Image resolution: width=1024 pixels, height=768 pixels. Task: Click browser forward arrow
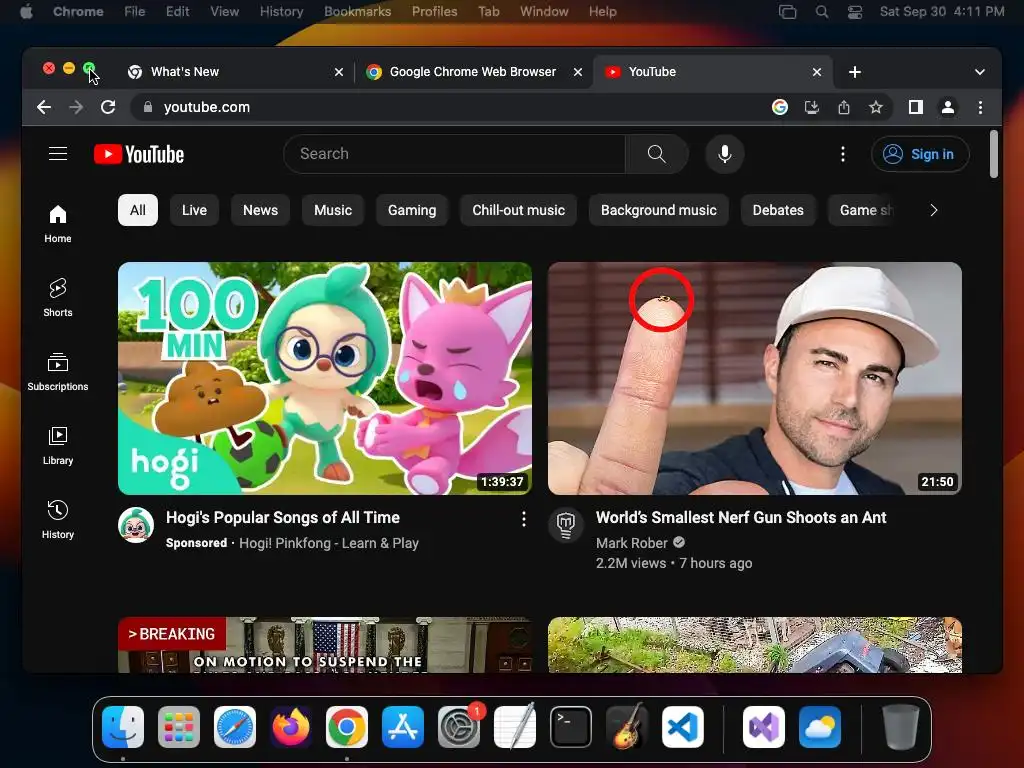(76, 107)
